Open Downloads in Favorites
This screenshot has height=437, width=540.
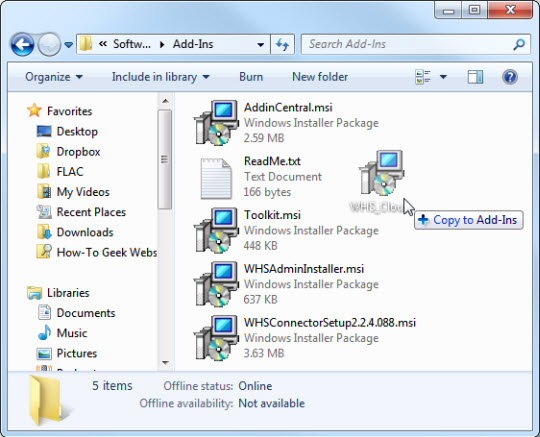click(x=85, y=232)
